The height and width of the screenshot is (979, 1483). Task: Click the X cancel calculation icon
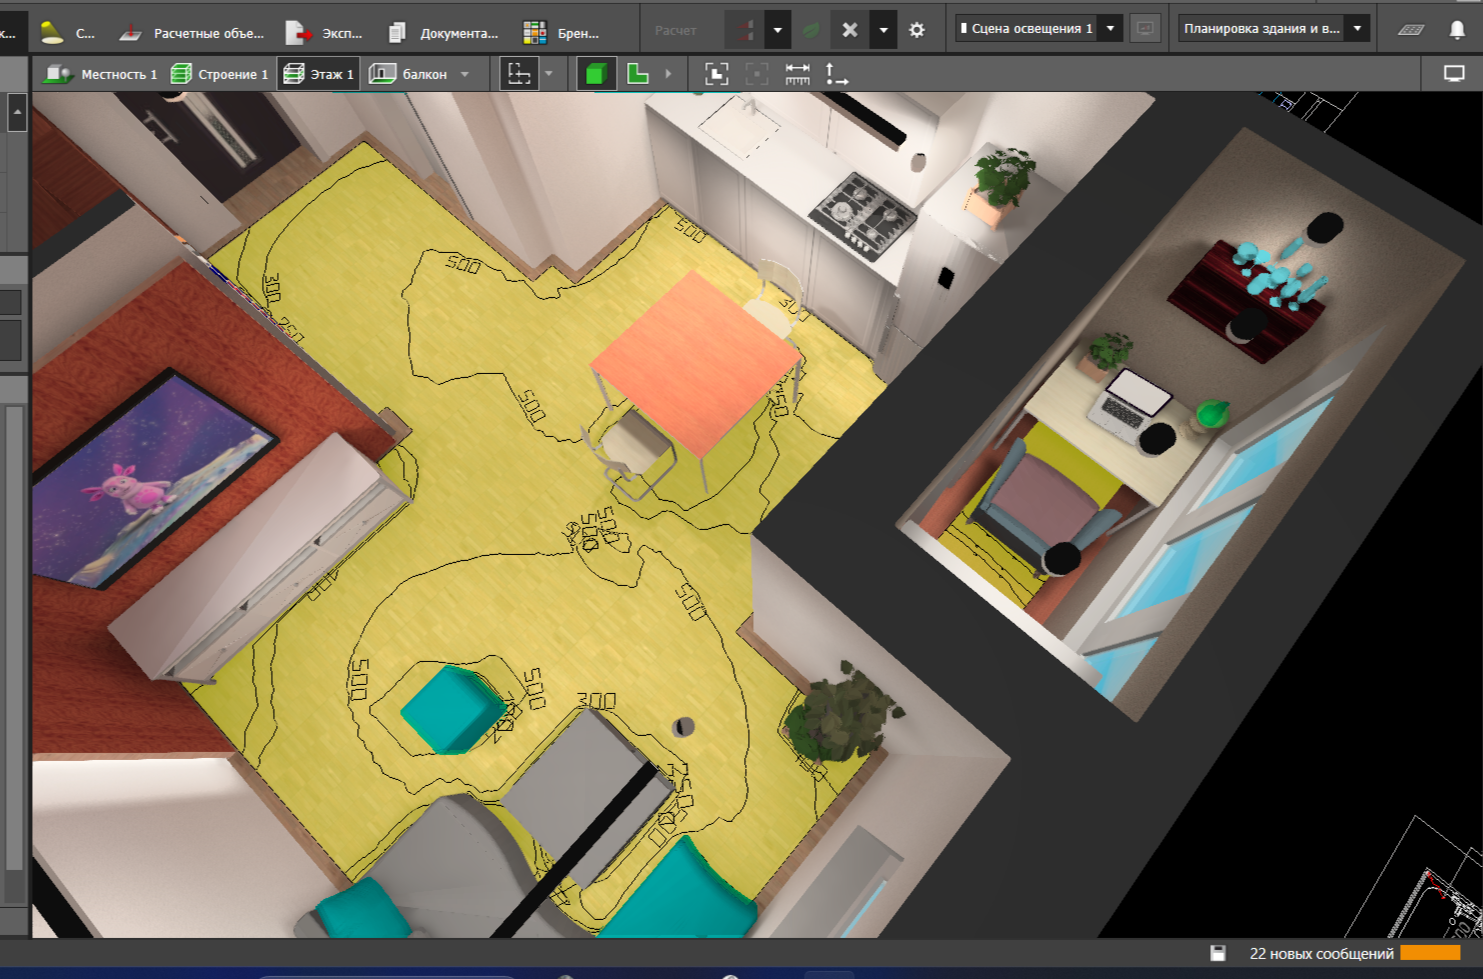click(x=850, y=30)
